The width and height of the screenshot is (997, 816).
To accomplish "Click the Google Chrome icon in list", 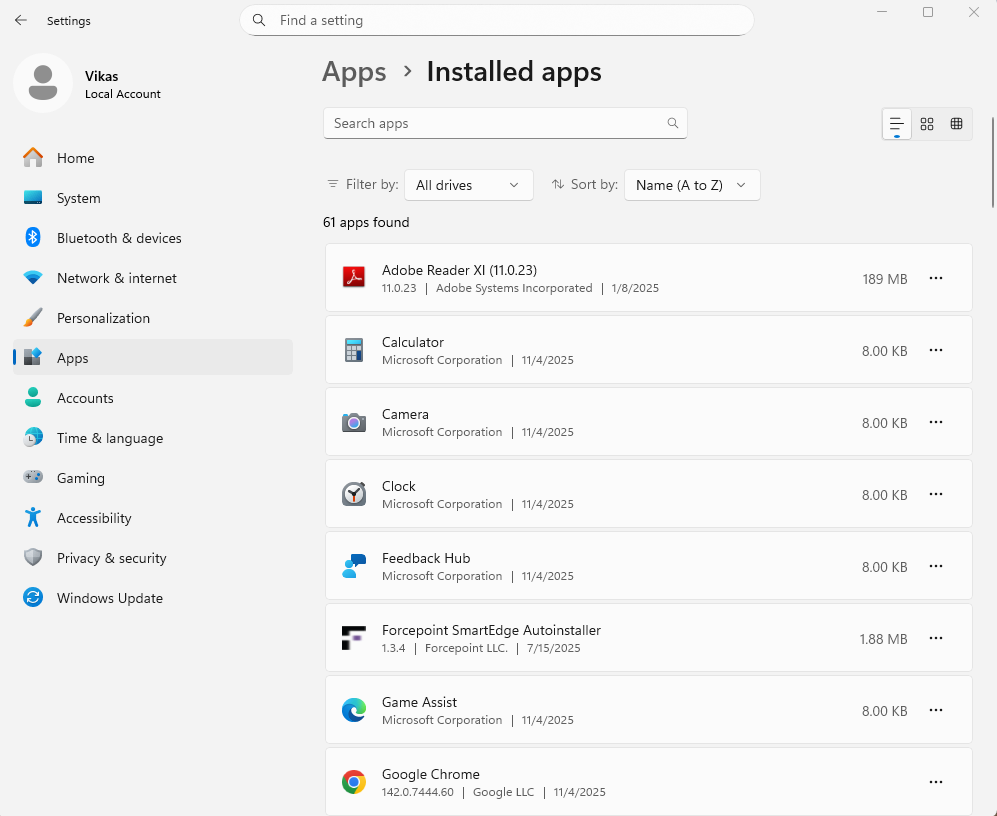I will click(354, 782).
